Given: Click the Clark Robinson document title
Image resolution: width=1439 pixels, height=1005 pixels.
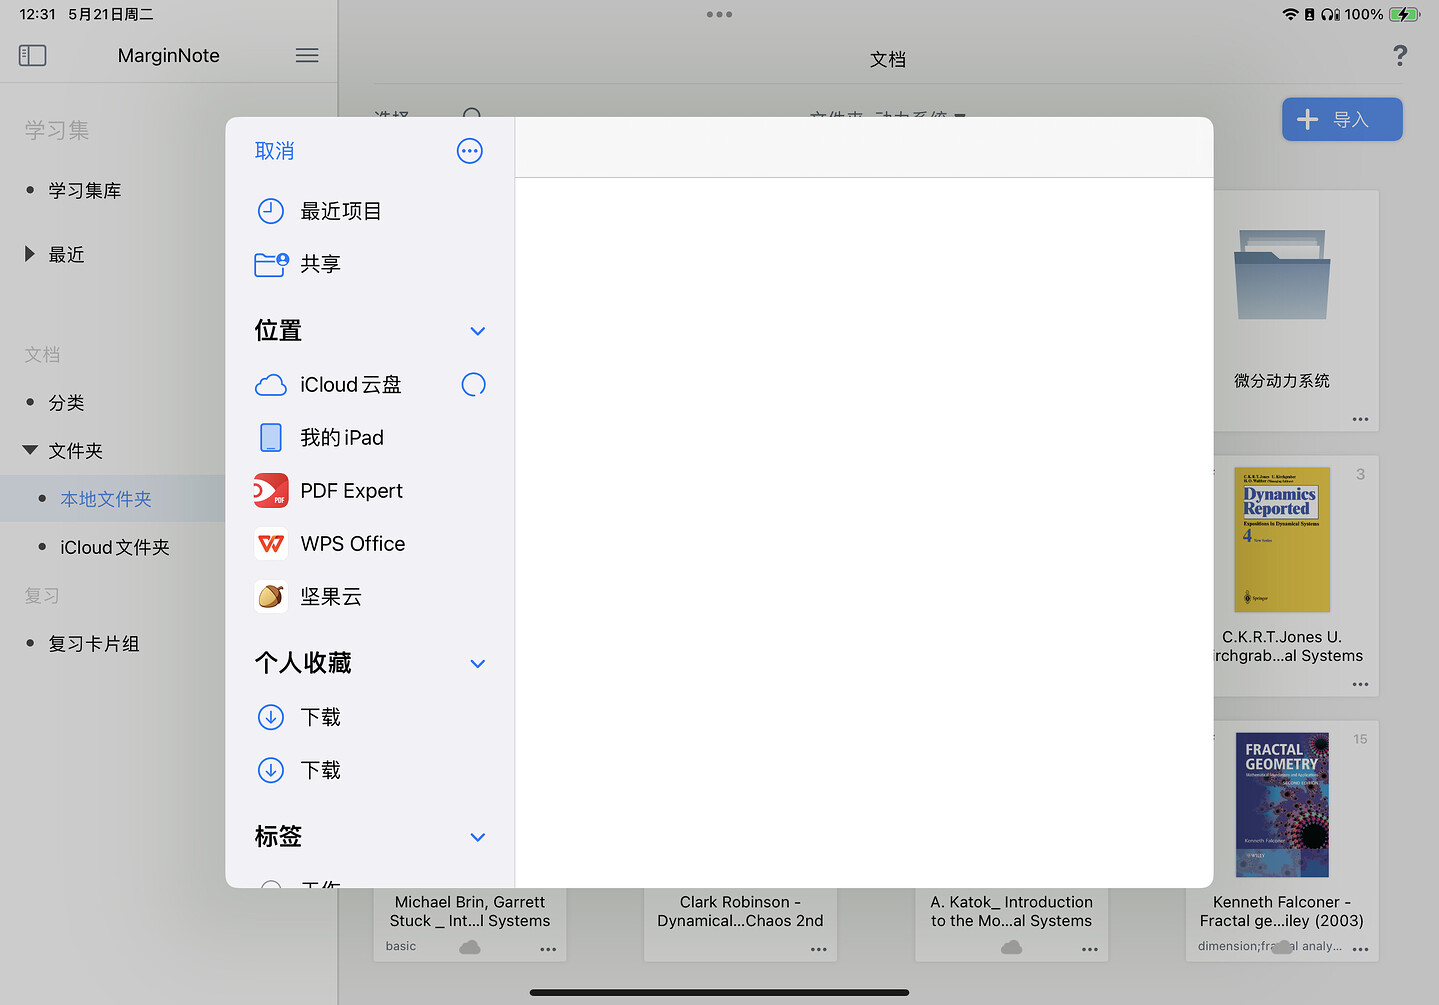Looking at the screenshot, I should click(x=740, y=911).
